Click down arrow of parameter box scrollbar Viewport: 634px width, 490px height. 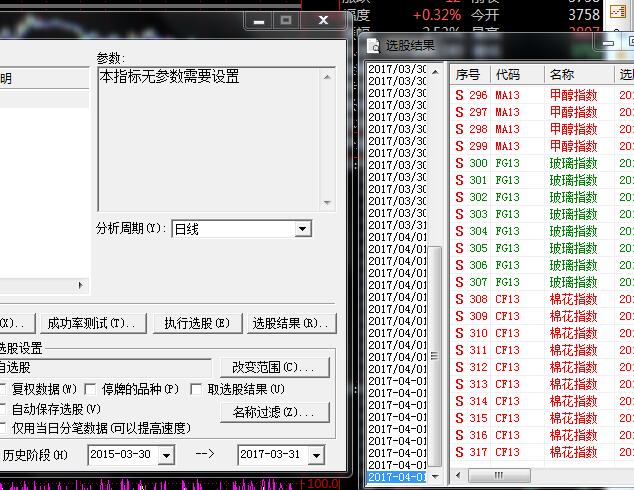click(328, 203)
